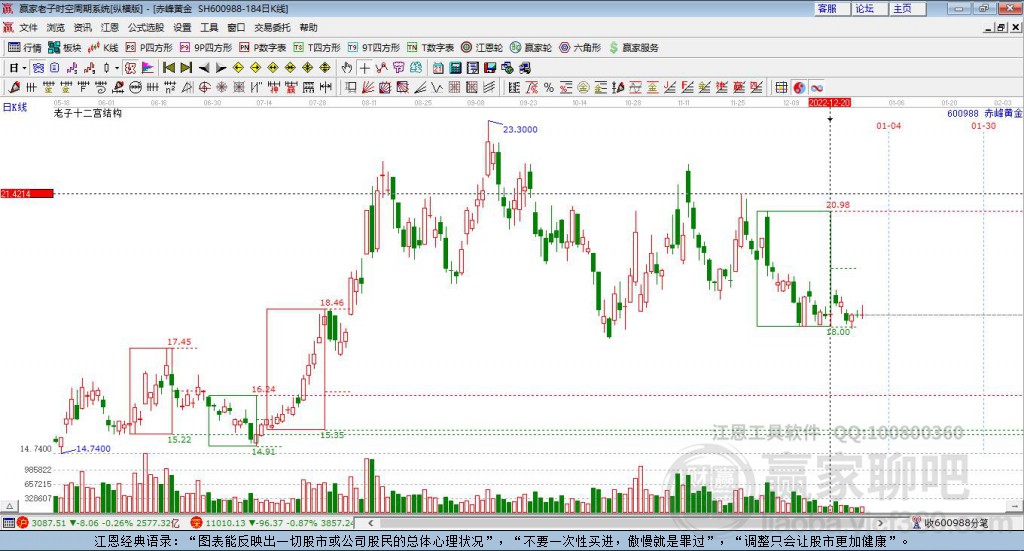Open the 江恩 menu
The width and height of the screenshot is (1024, 551).
[x=109, y=27]
